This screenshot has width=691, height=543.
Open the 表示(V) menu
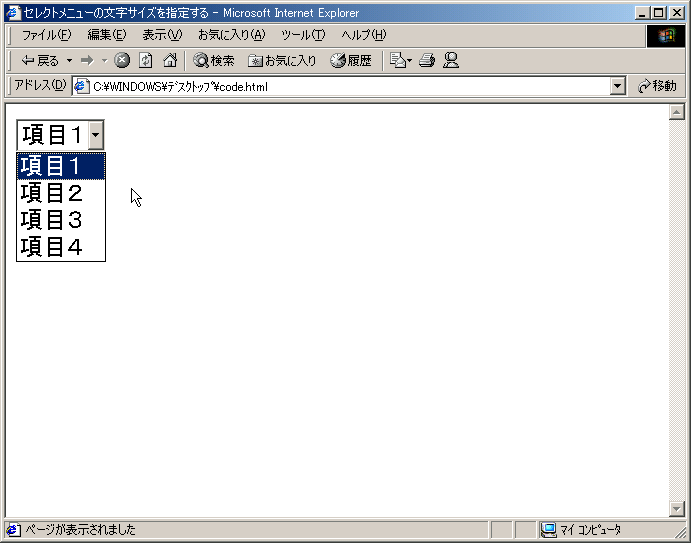click(x=162, y=35)
